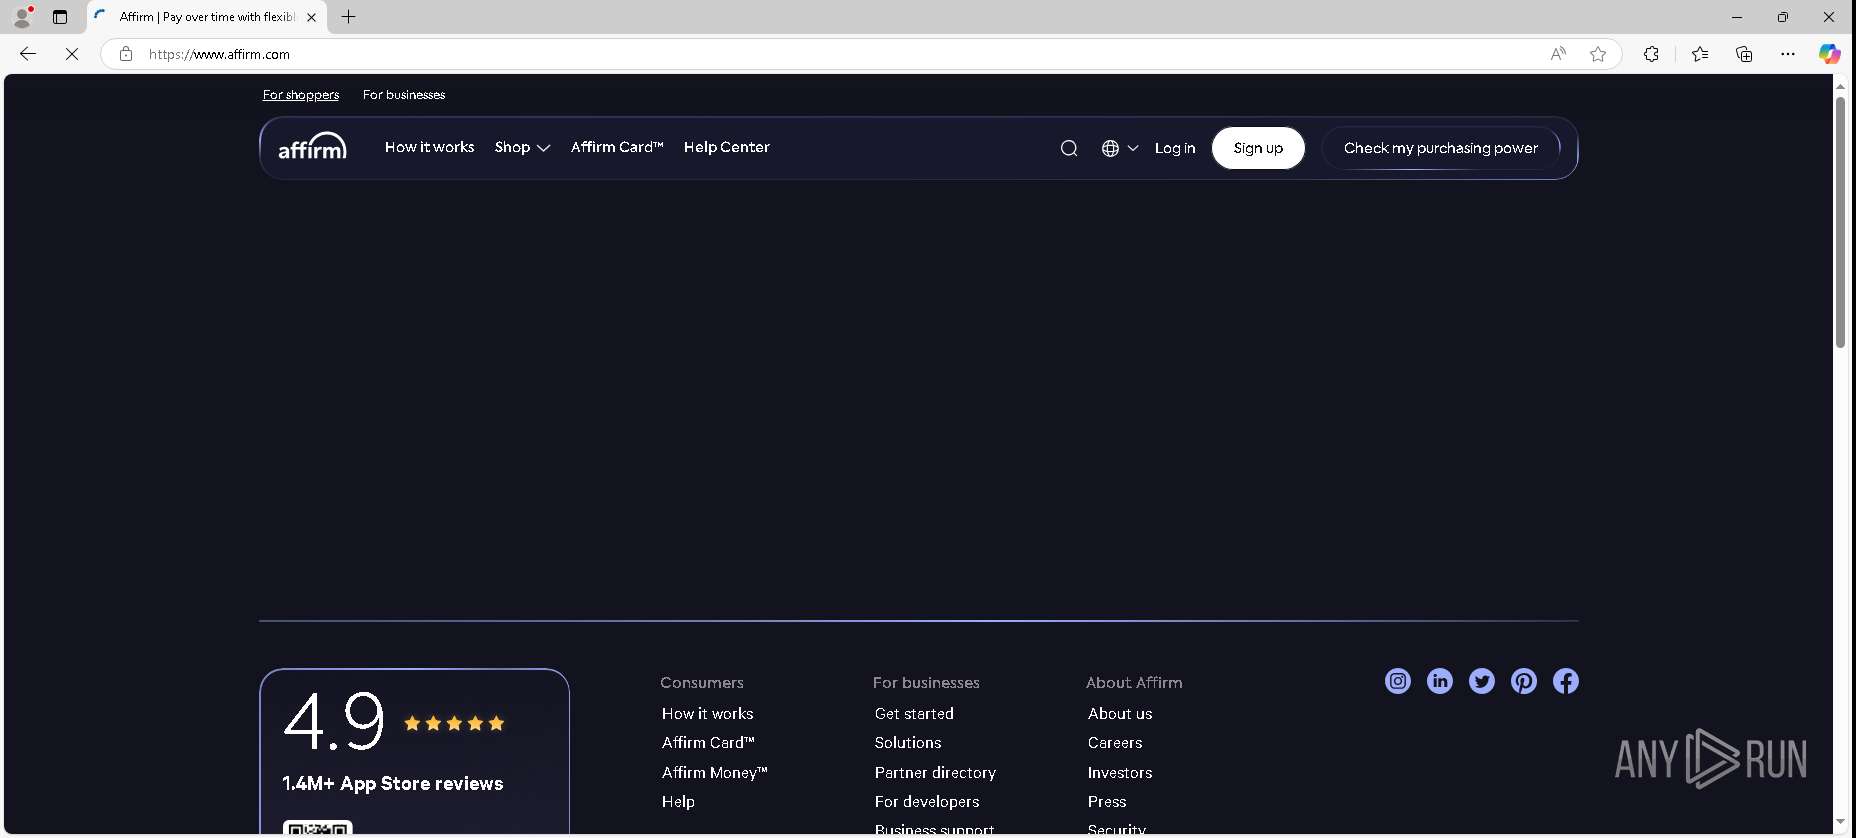Click the five-star rating graphic
The width and height of the screenshot is (1856, 838).
[454, 723]
